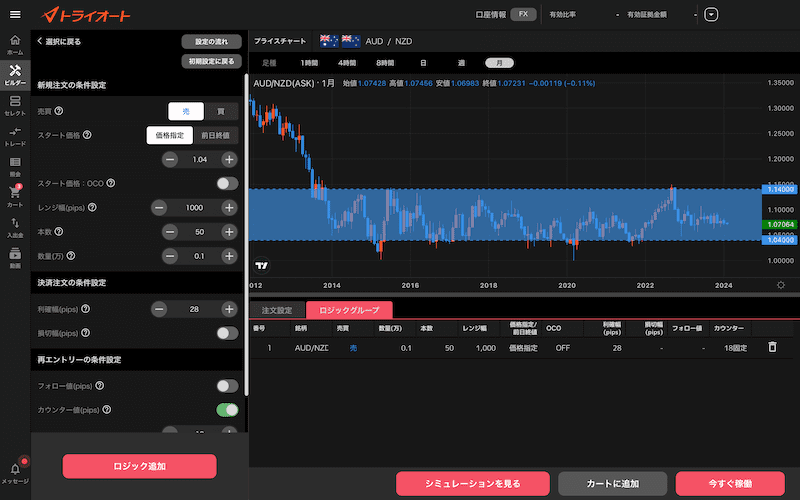Image resolution: width=800 pixels, height=500 pixels.
Task: Decrease quantity 0.1
Action: [x=170, y=256]
